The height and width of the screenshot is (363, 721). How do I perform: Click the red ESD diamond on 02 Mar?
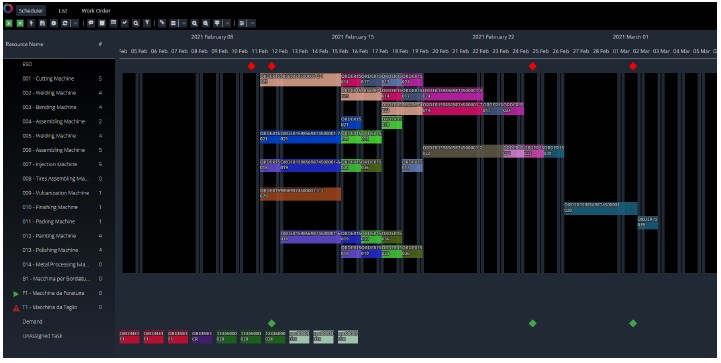click(633, 66)
